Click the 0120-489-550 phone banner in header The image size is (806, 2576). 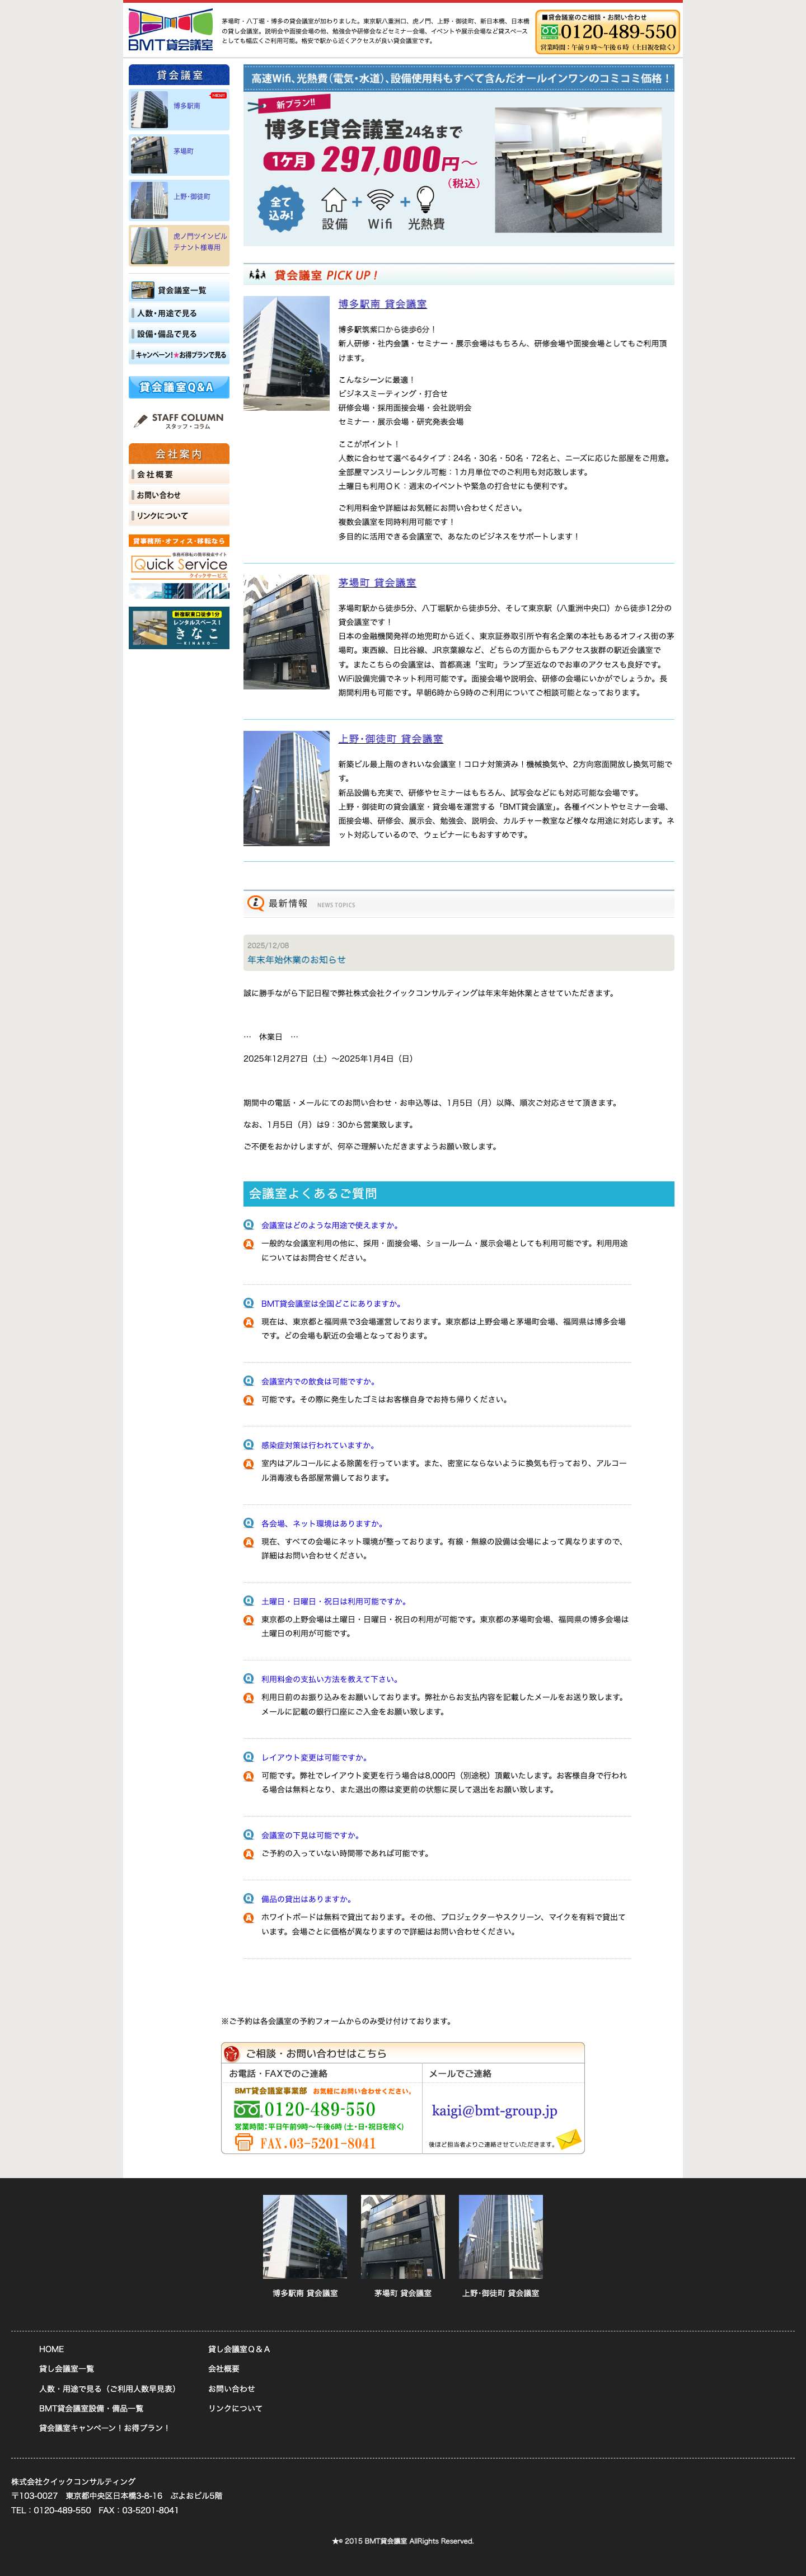coord(608,31)
